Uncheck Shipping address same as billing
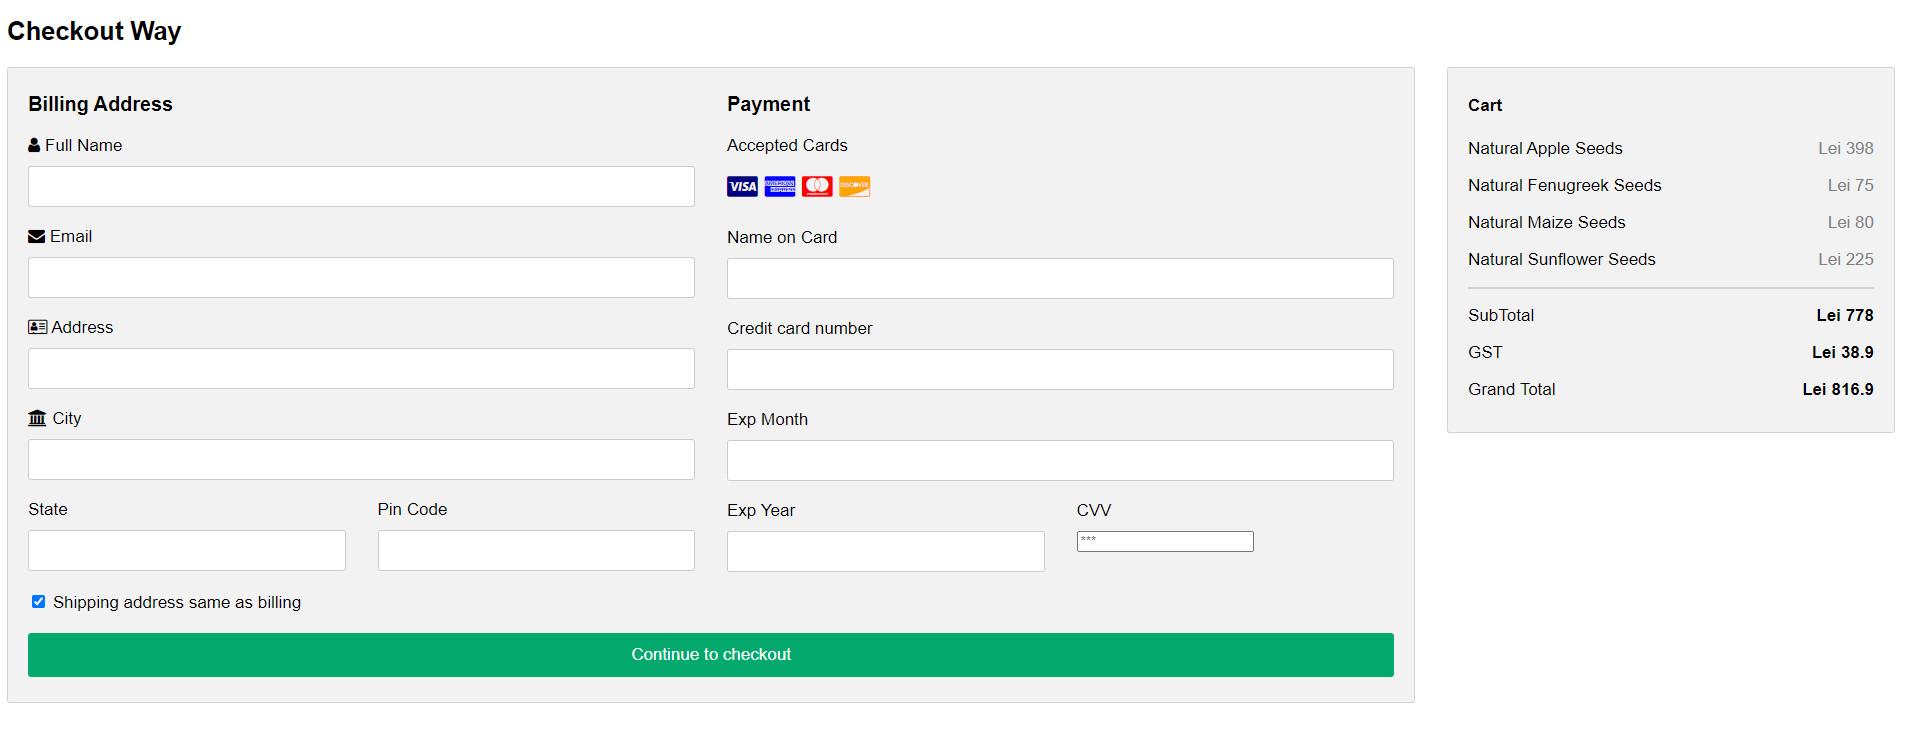The width and height of the screenshot is (1910, 748). click(38, 602)
